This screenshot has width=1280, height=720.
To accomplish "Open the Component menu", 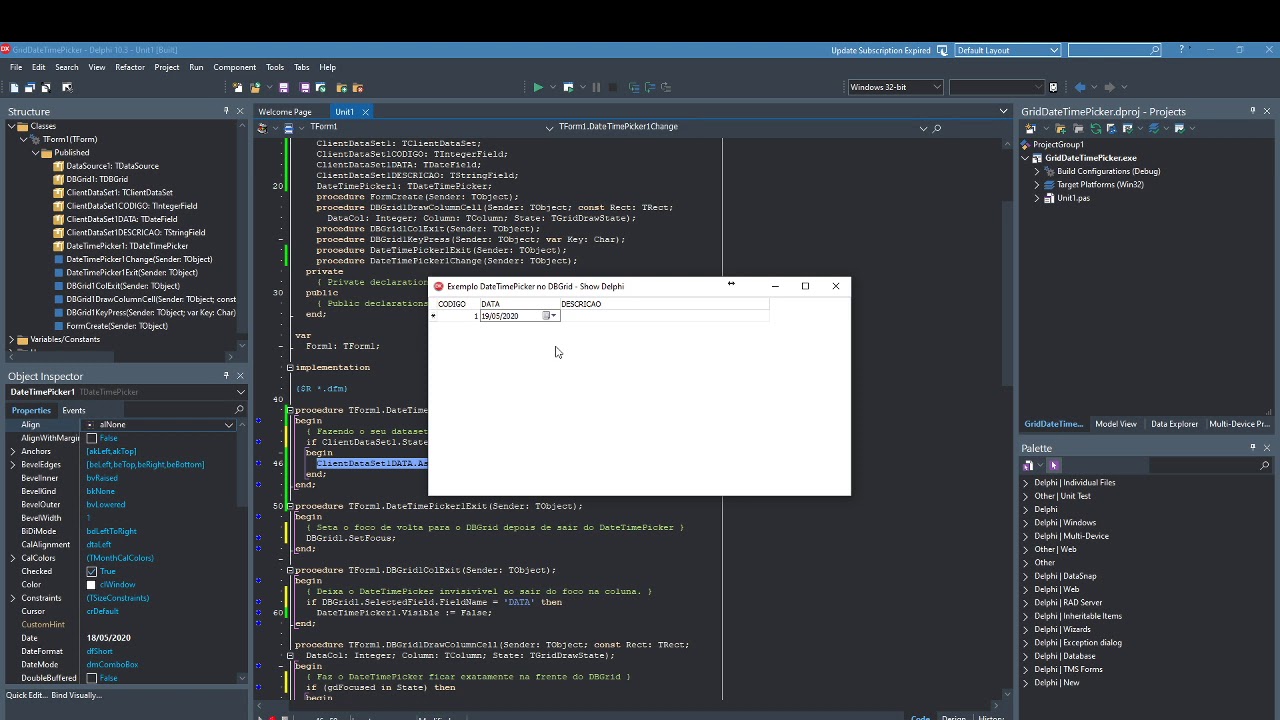I will coord(235,67).
